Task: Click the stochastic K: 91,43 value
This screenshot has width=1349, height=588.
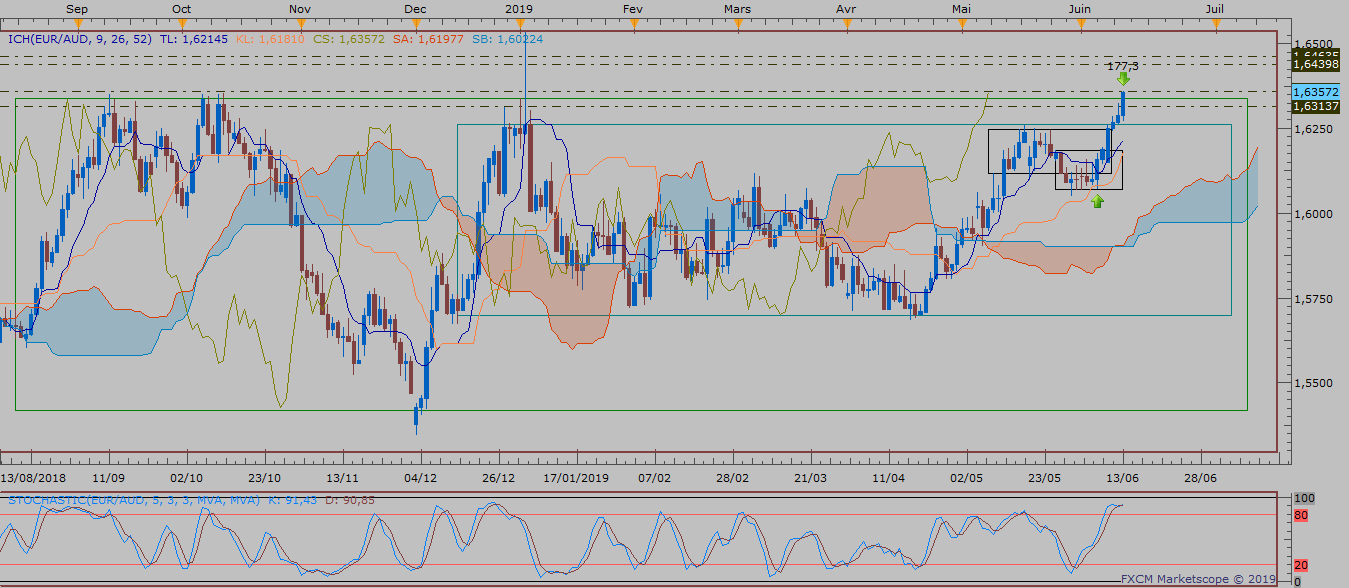Action: tap(293, 499)
